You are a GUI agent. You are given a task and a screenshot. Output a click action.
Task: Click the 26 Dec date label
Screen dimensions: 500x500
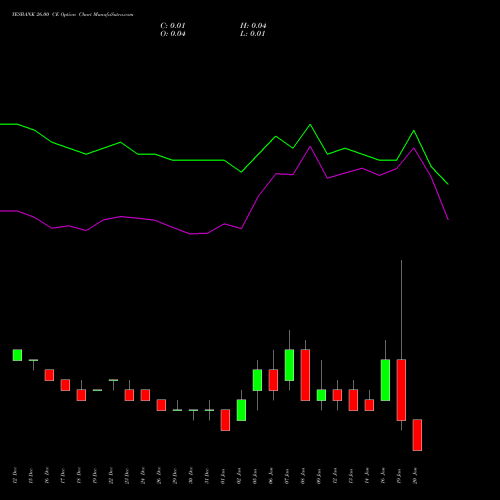159,476
